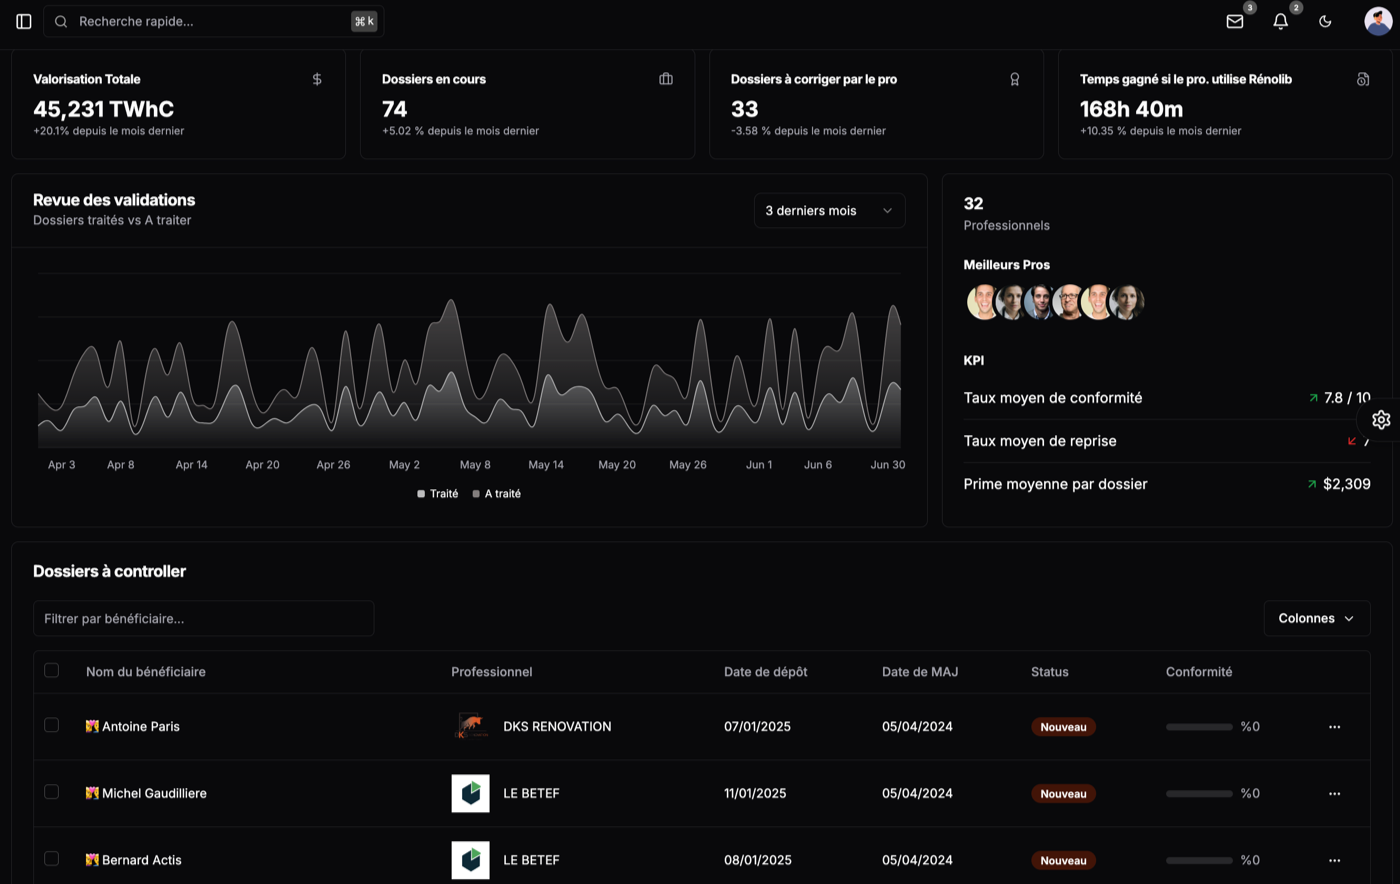This screenshot has width=1400, height=884.
Task: Click the briefcase icon on Dossiers en cours
Action: coord(665,78)
